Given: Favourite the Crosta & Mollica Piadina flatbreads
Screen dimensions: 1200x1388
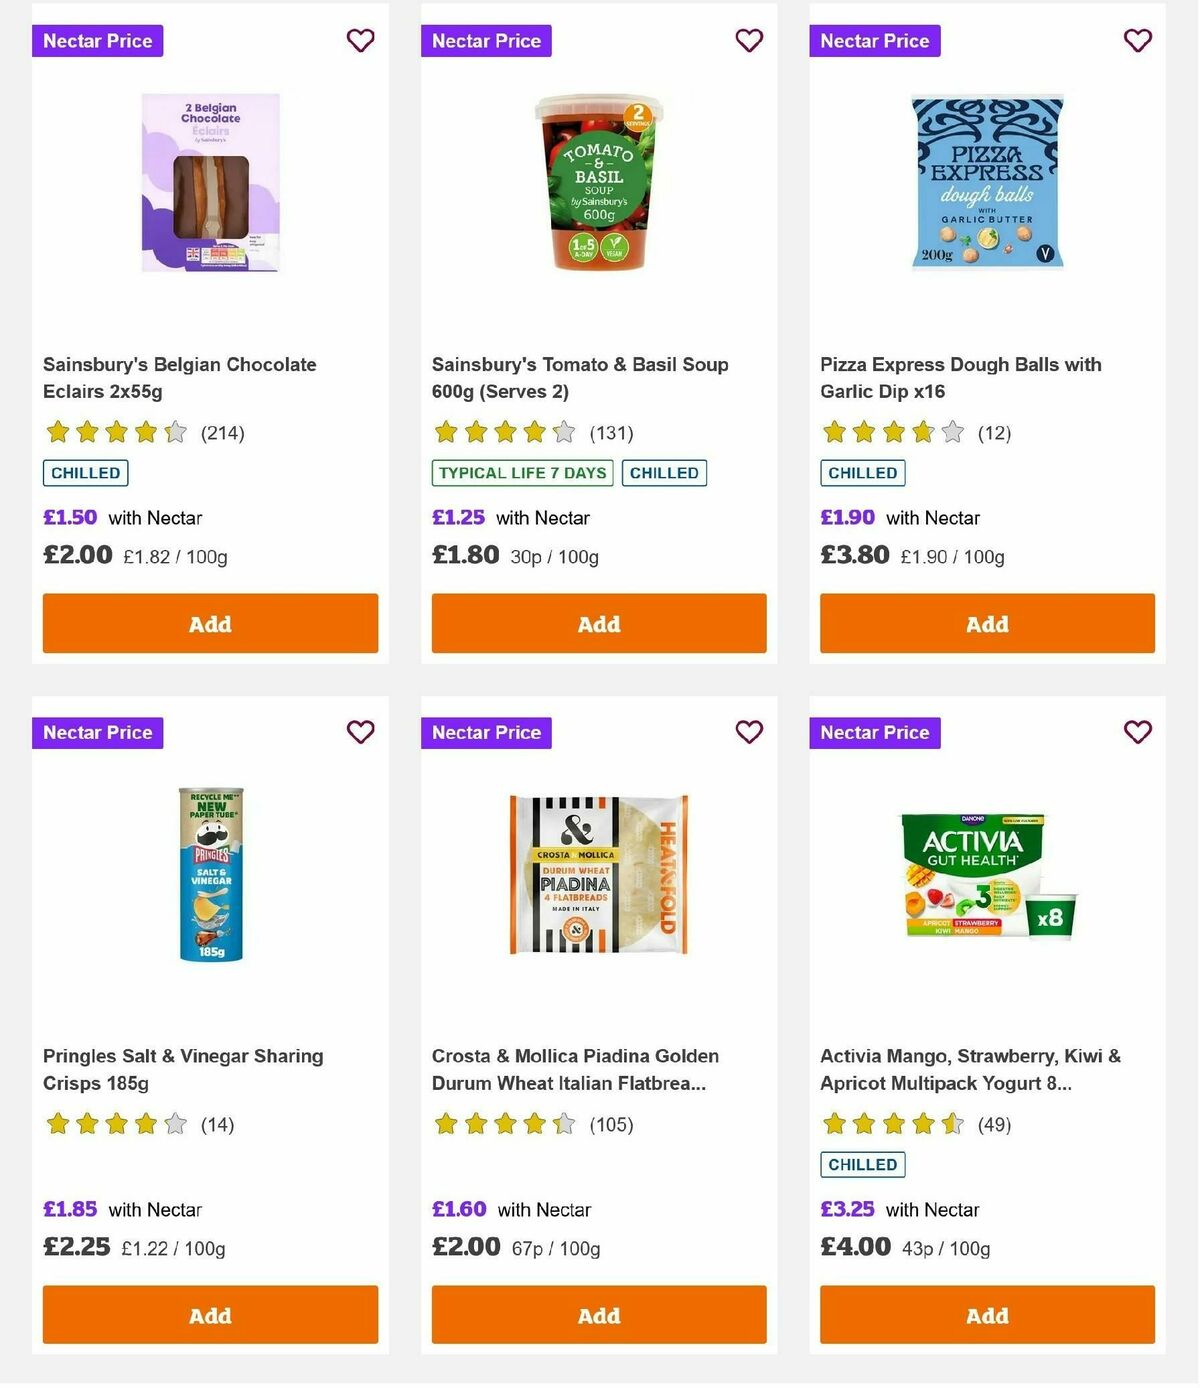Looking at the screenshot, I should coord(749,732).
